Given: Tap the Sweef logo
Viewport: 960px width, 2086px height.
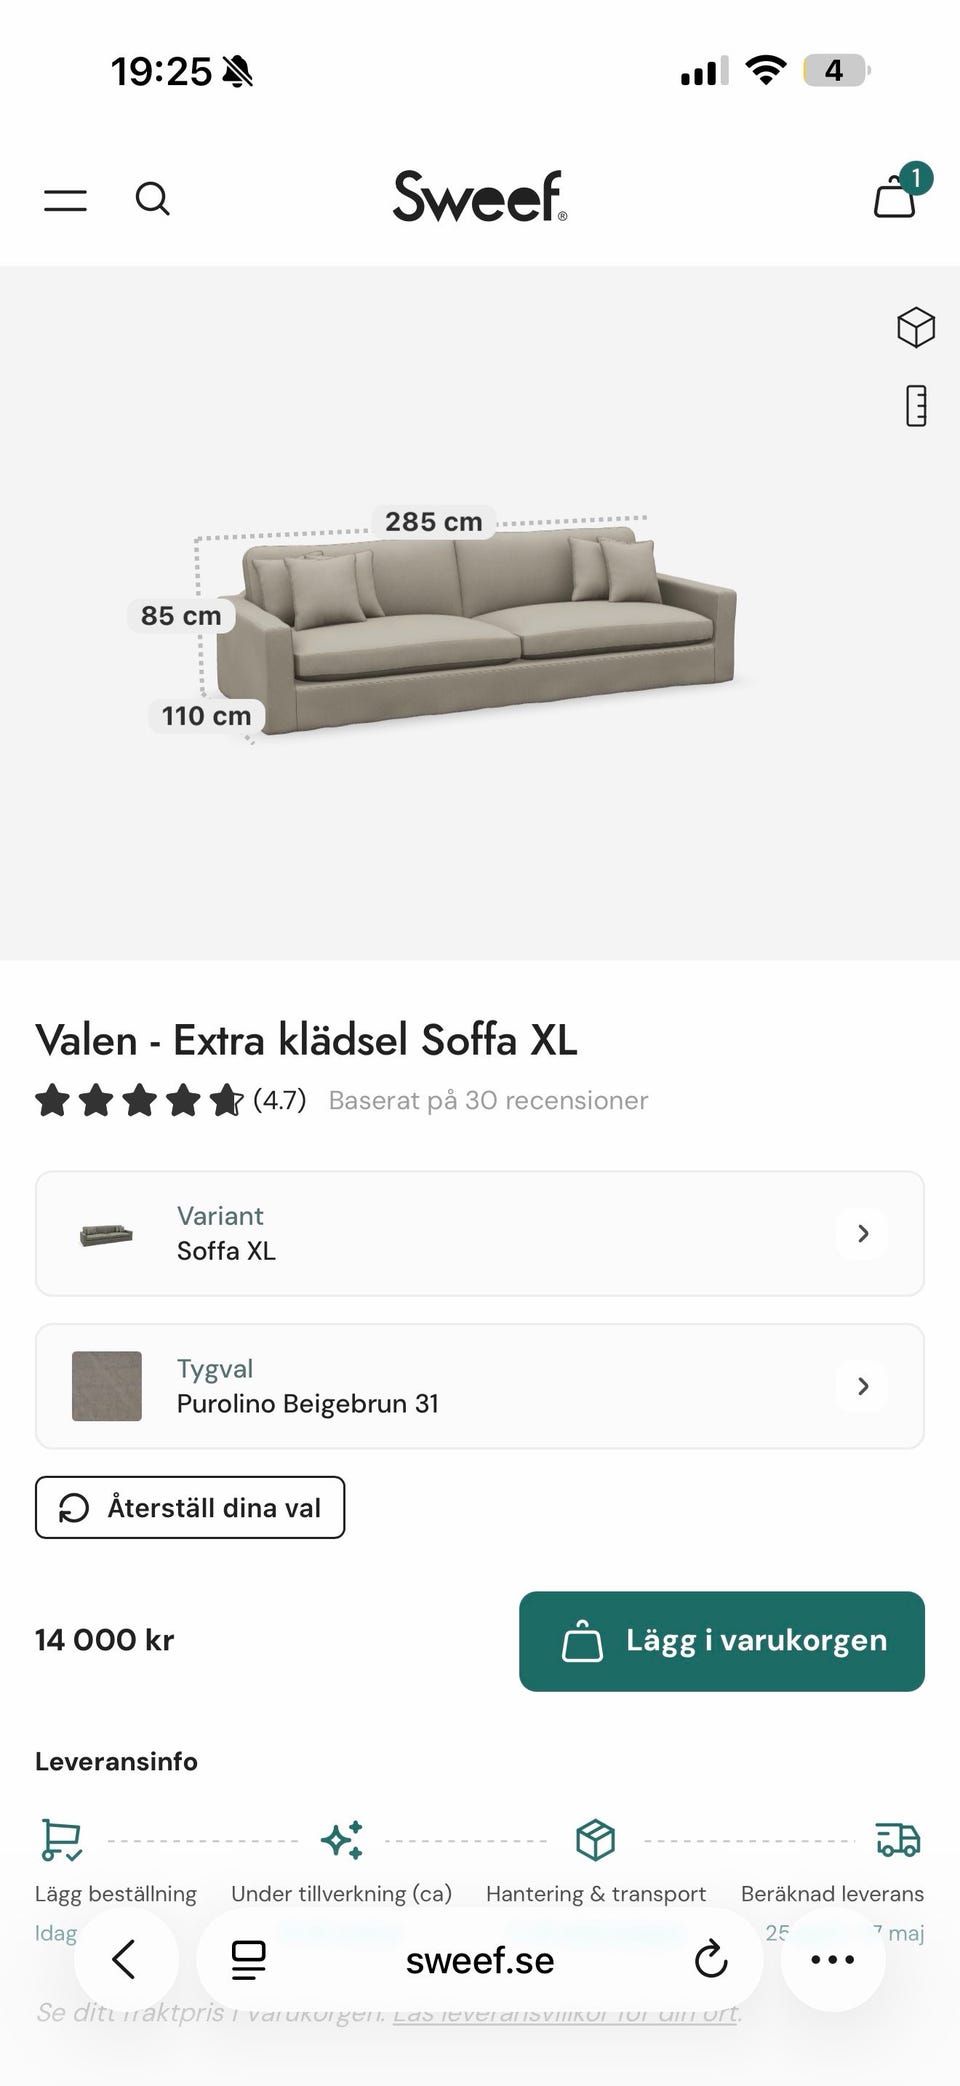Looking at the screenshot, I should (479, 196).
